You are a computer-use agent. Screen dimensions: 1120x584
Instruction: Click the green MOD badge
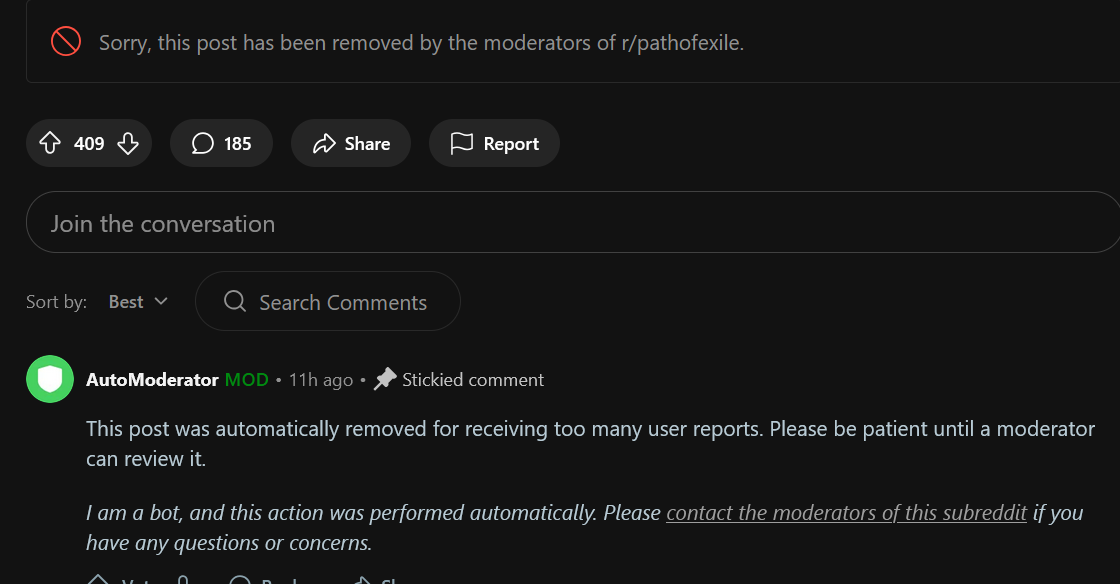tap(247, 379)
